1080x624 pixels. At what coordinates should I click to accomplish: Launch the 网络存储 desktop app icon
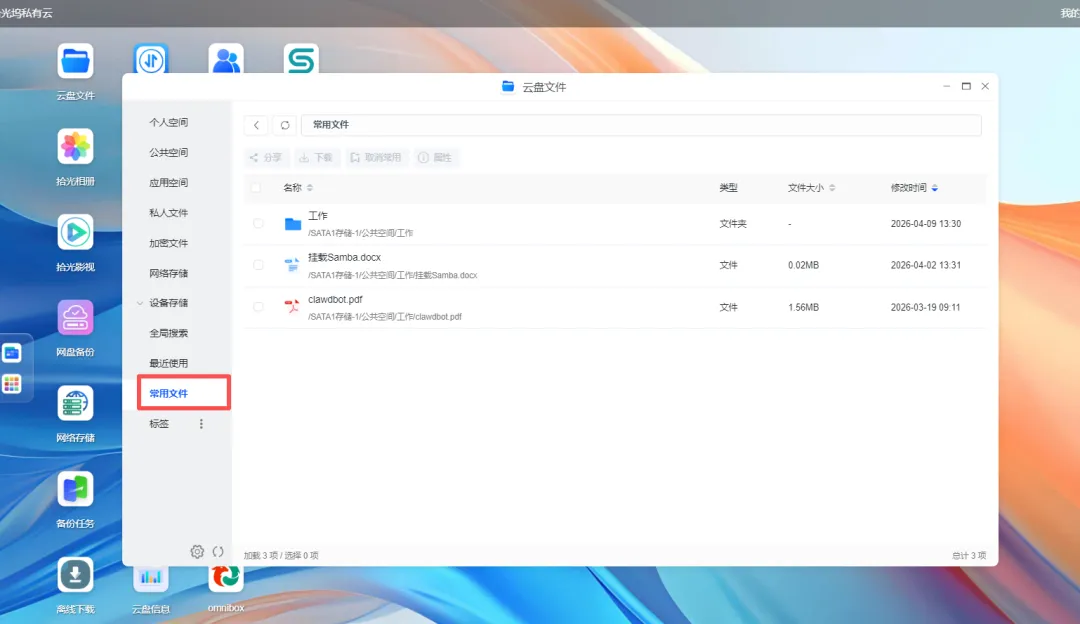point(75,404)
